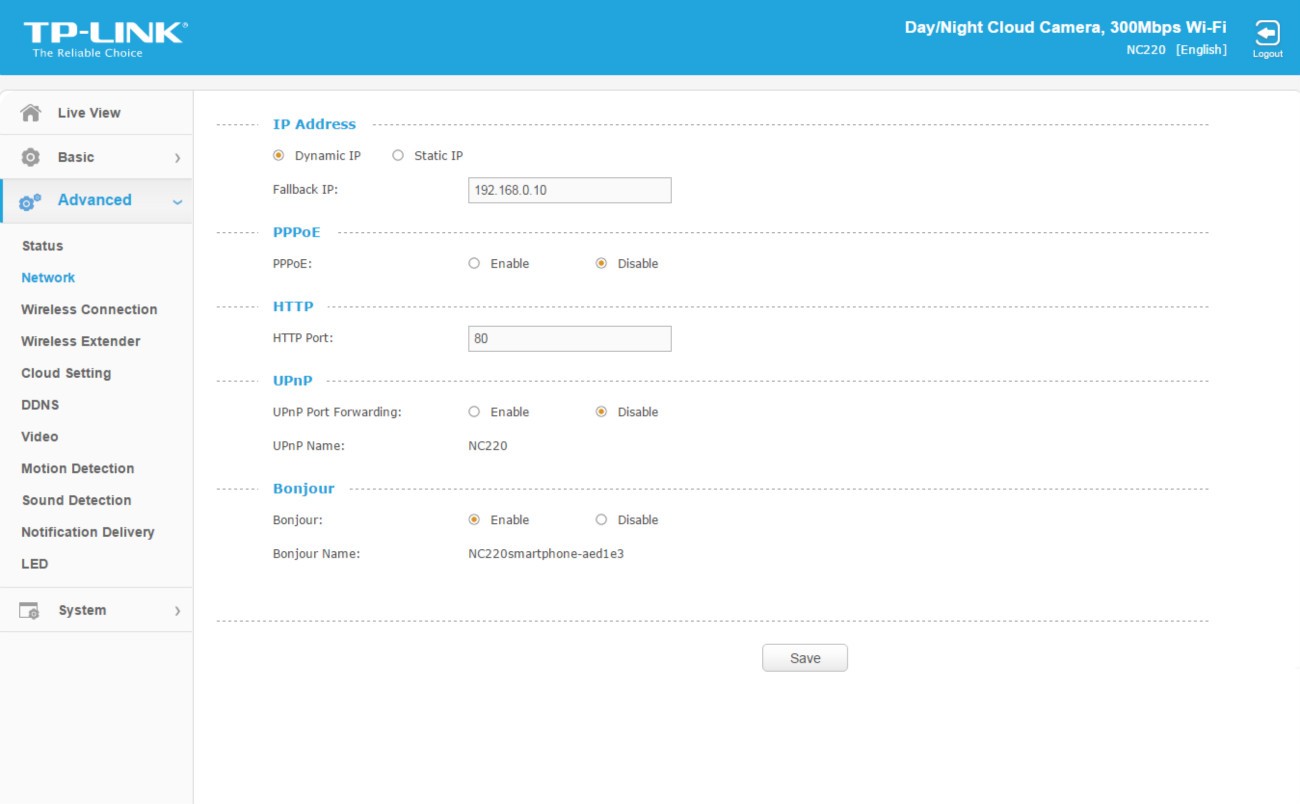
Task: Select the Static IP radio button
Action: coord(398,156)
